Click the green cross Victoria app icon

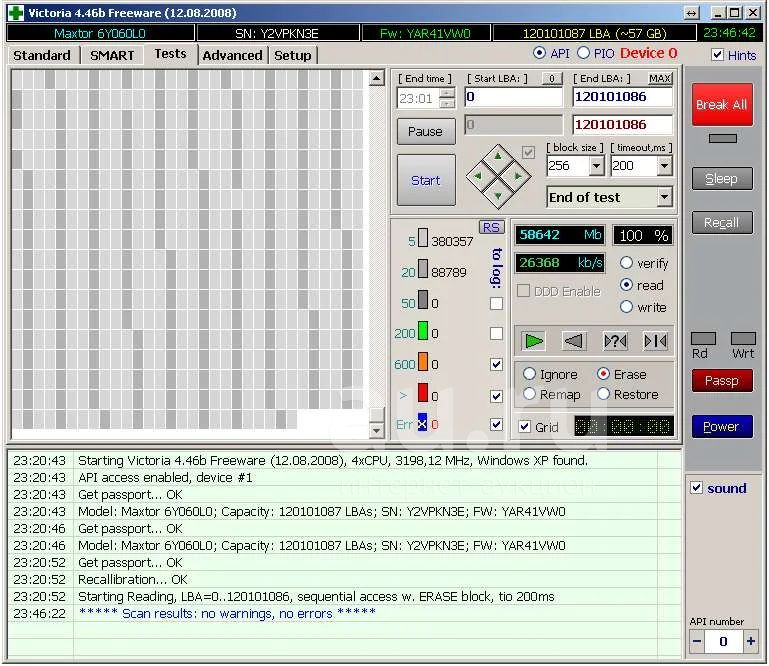coord(16,12)
